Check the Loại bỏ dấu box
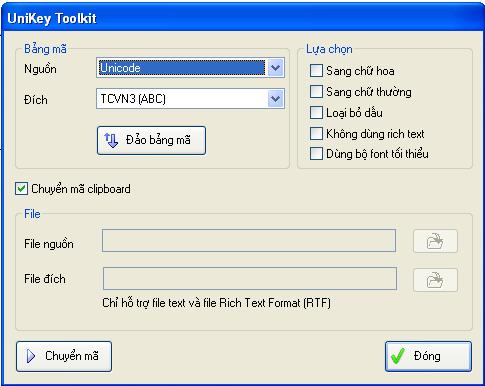This screenshot has height=386, width=485. click(316, 113)
